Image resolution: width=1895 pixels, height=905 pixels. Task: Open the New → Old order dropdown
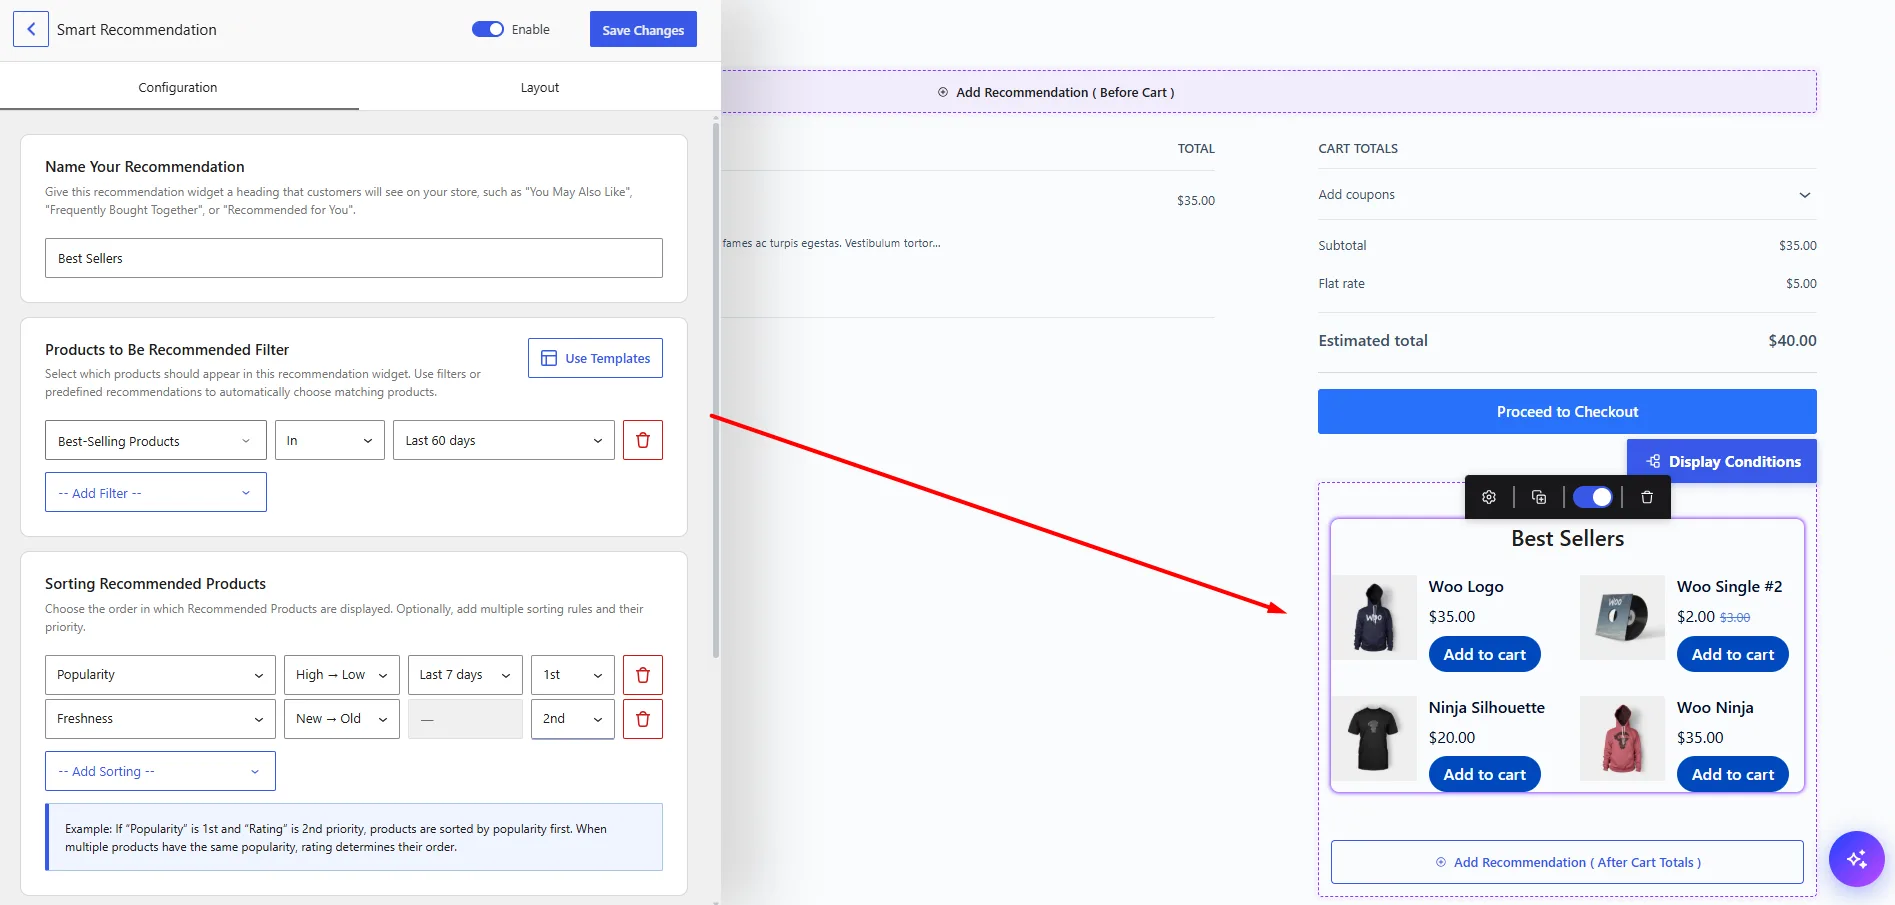coord(342,719)
